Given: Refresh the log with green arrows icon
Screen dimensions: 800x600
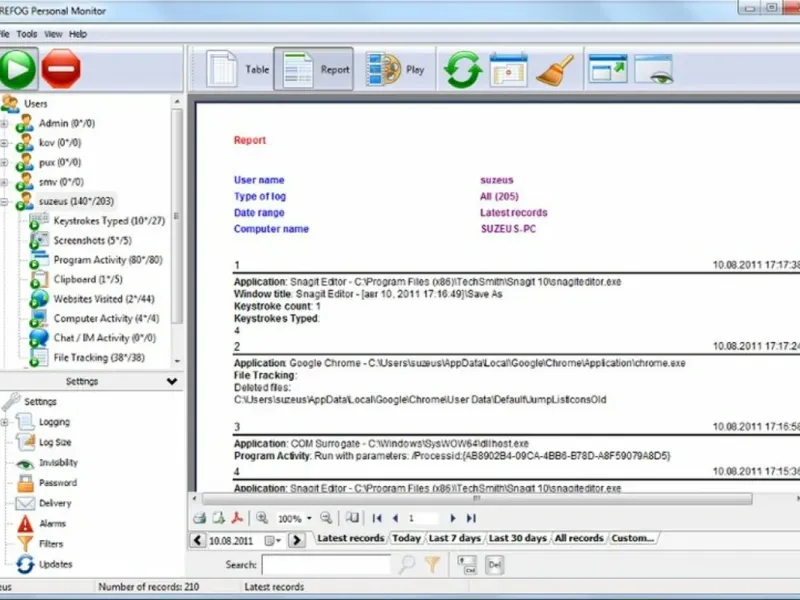Looking at the screenshot, I should pos(463,69).
